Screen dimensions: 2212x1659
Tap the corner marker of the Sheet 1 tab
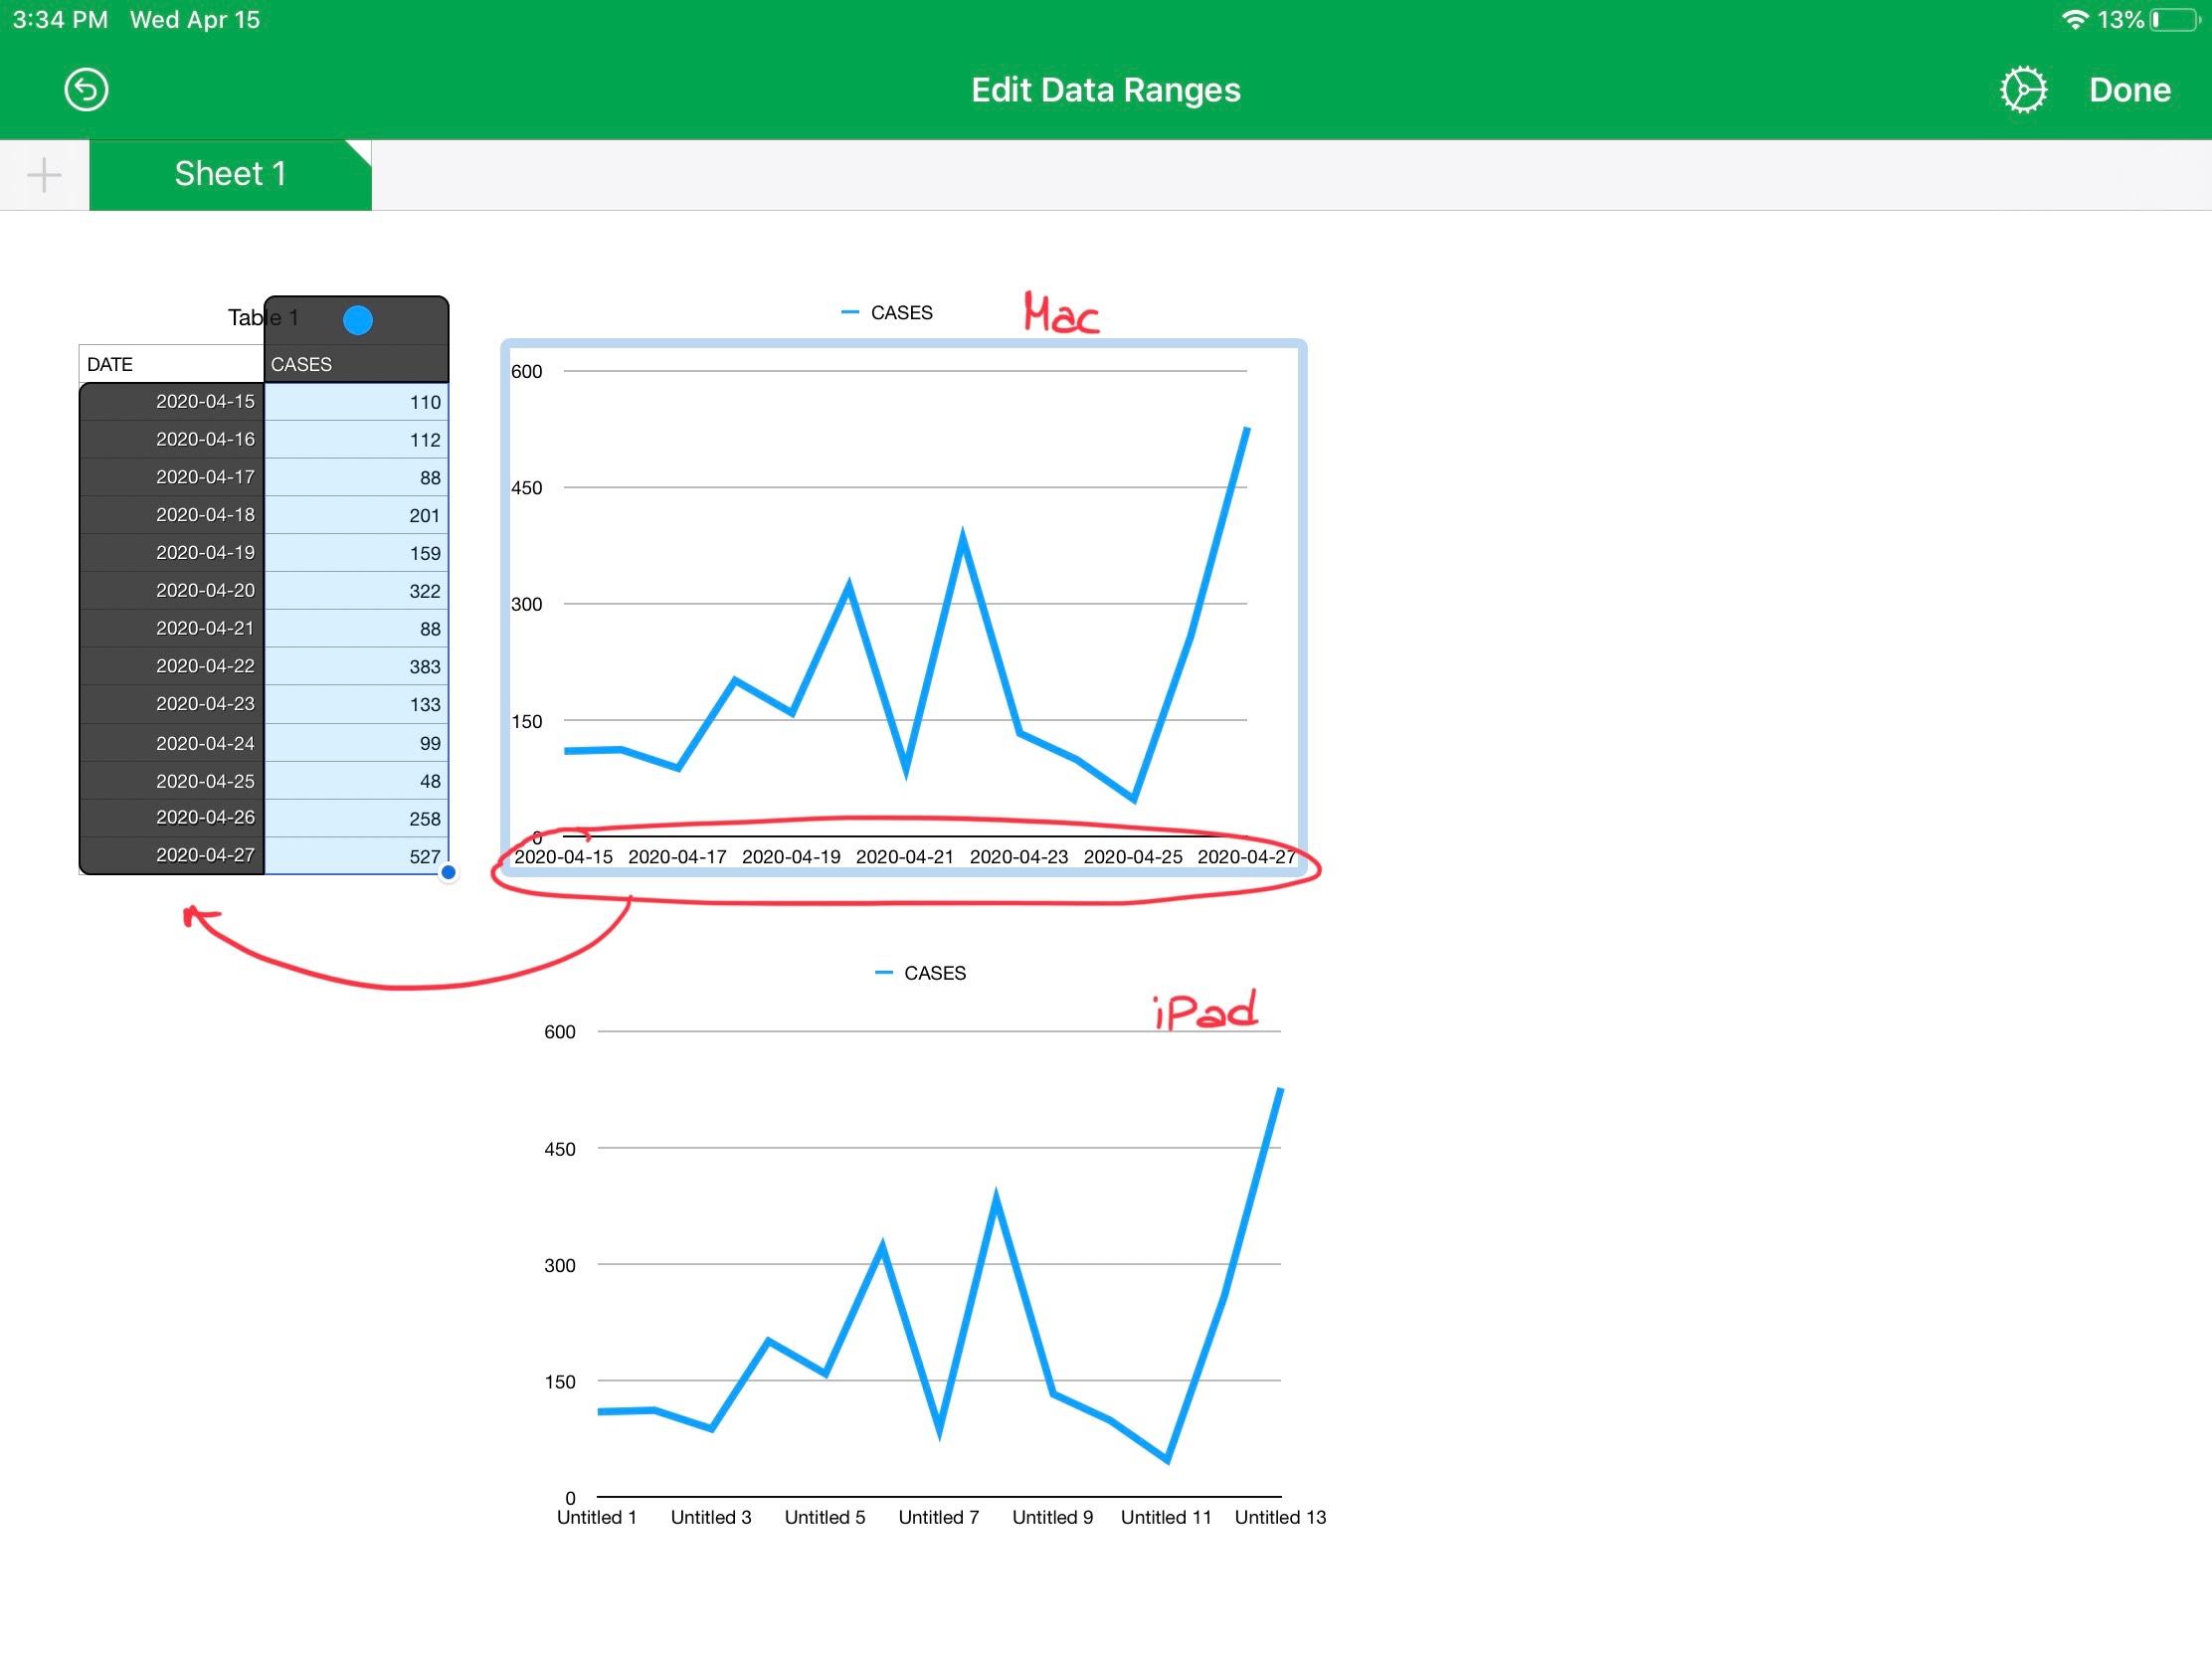362,149
